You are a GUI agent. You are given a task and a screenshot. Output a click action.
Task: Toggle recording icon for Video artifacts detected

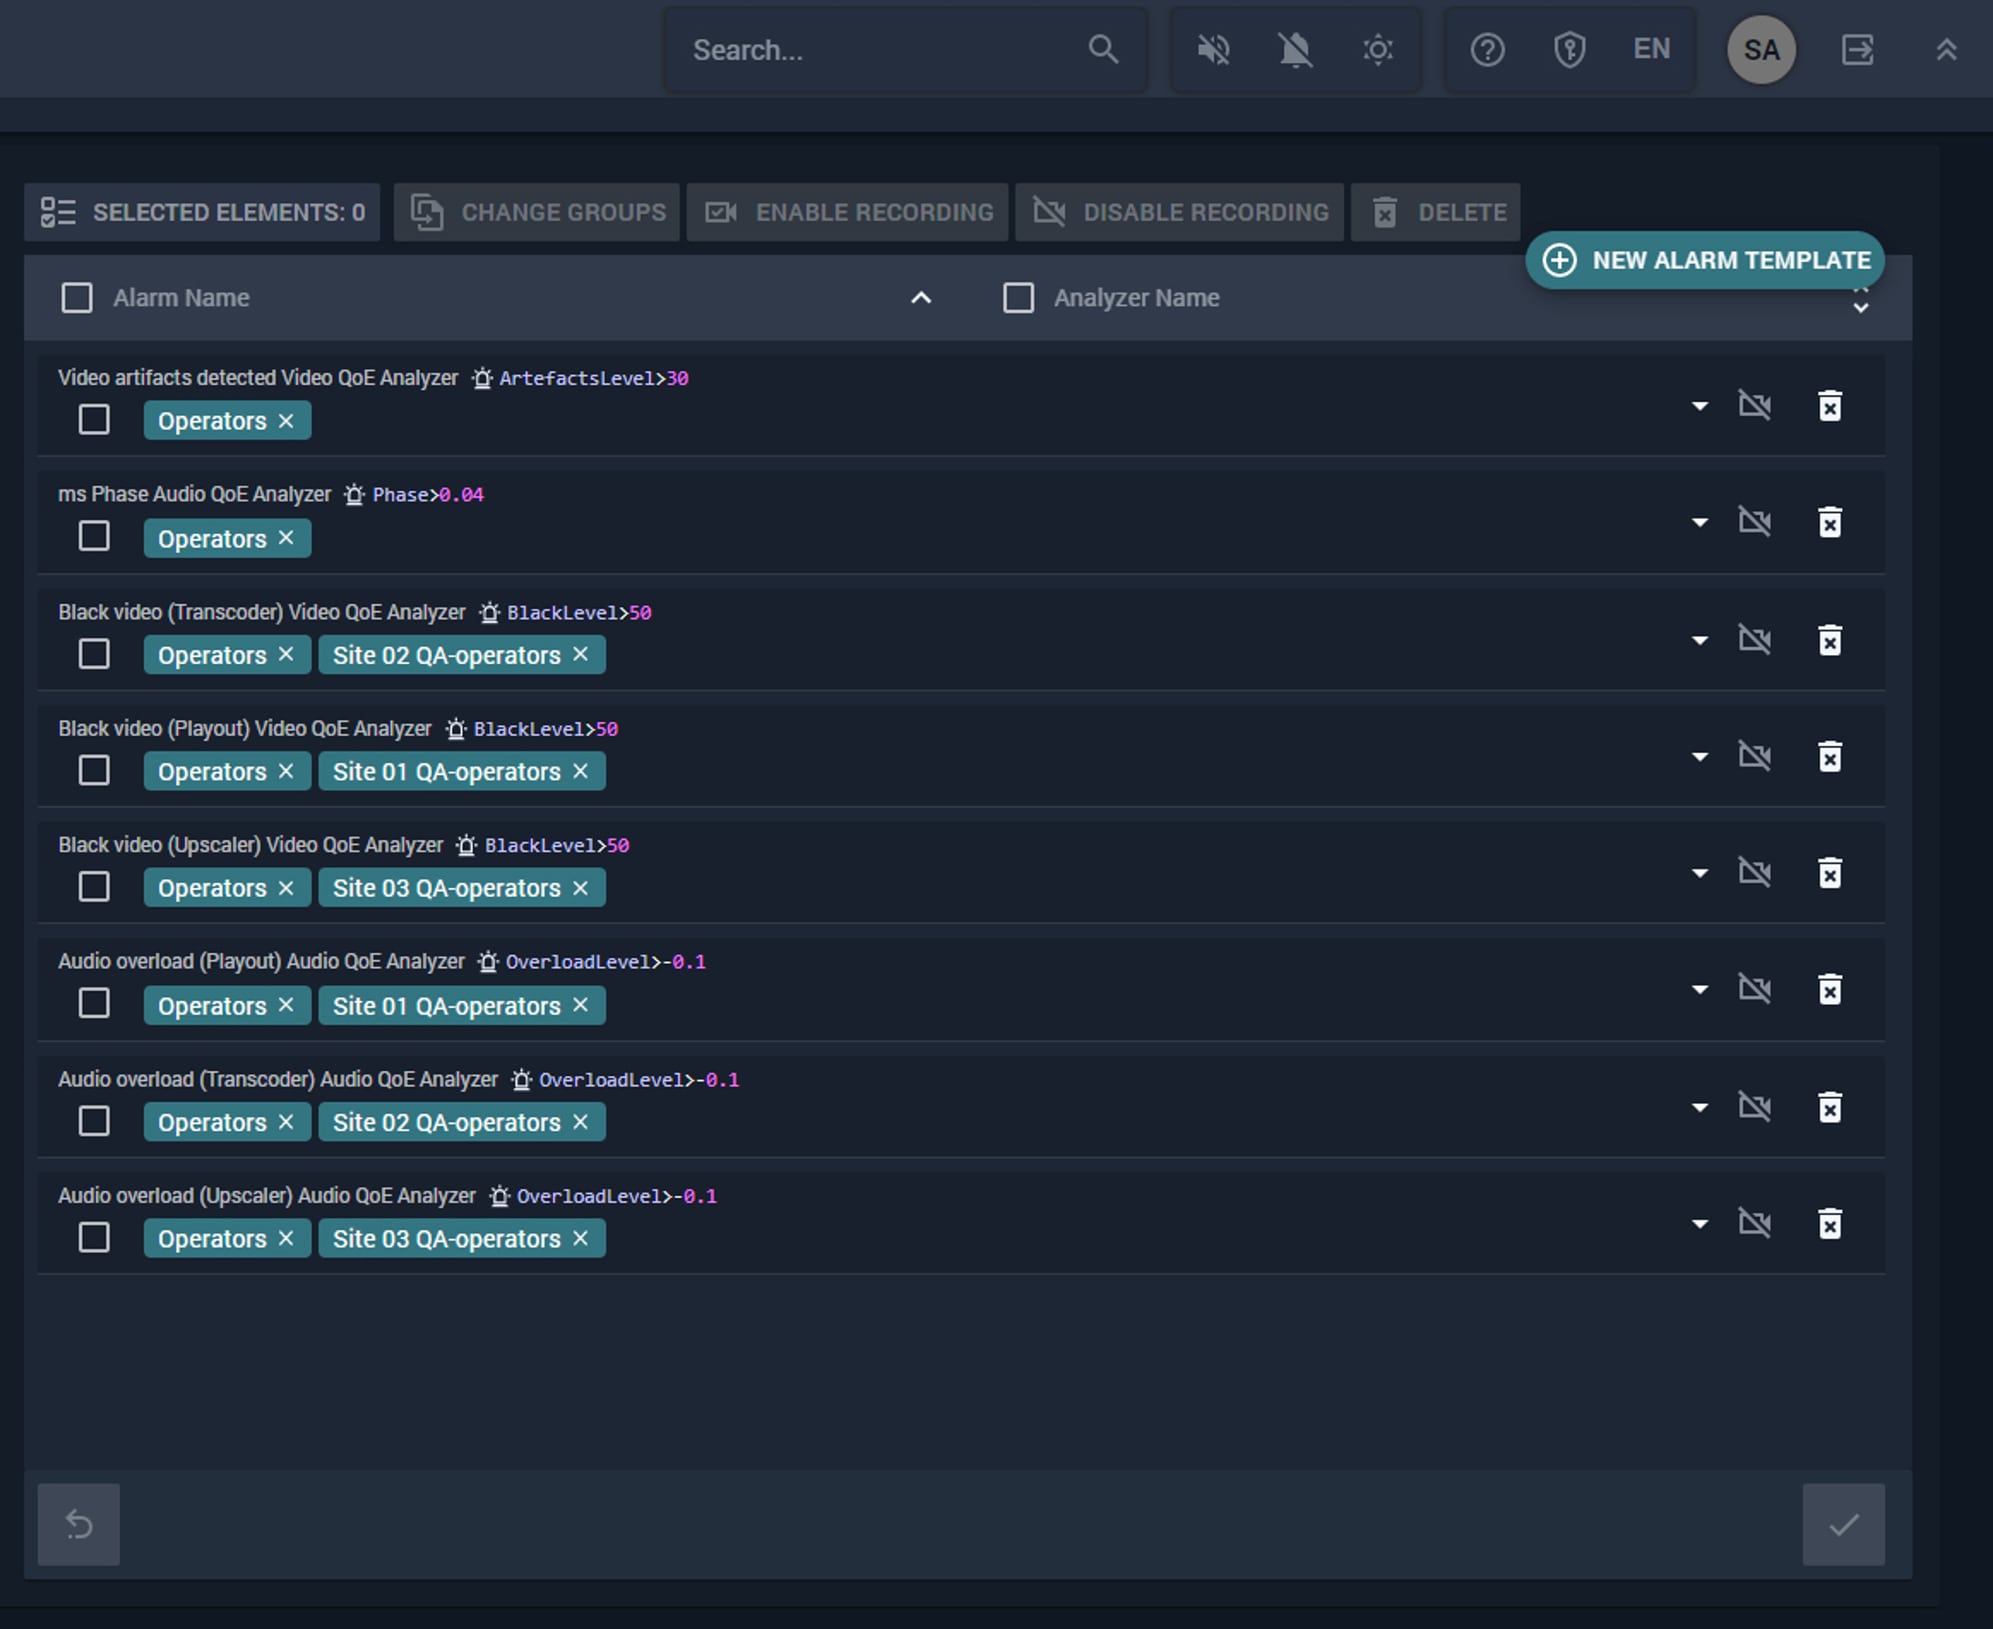[1755, 405]
